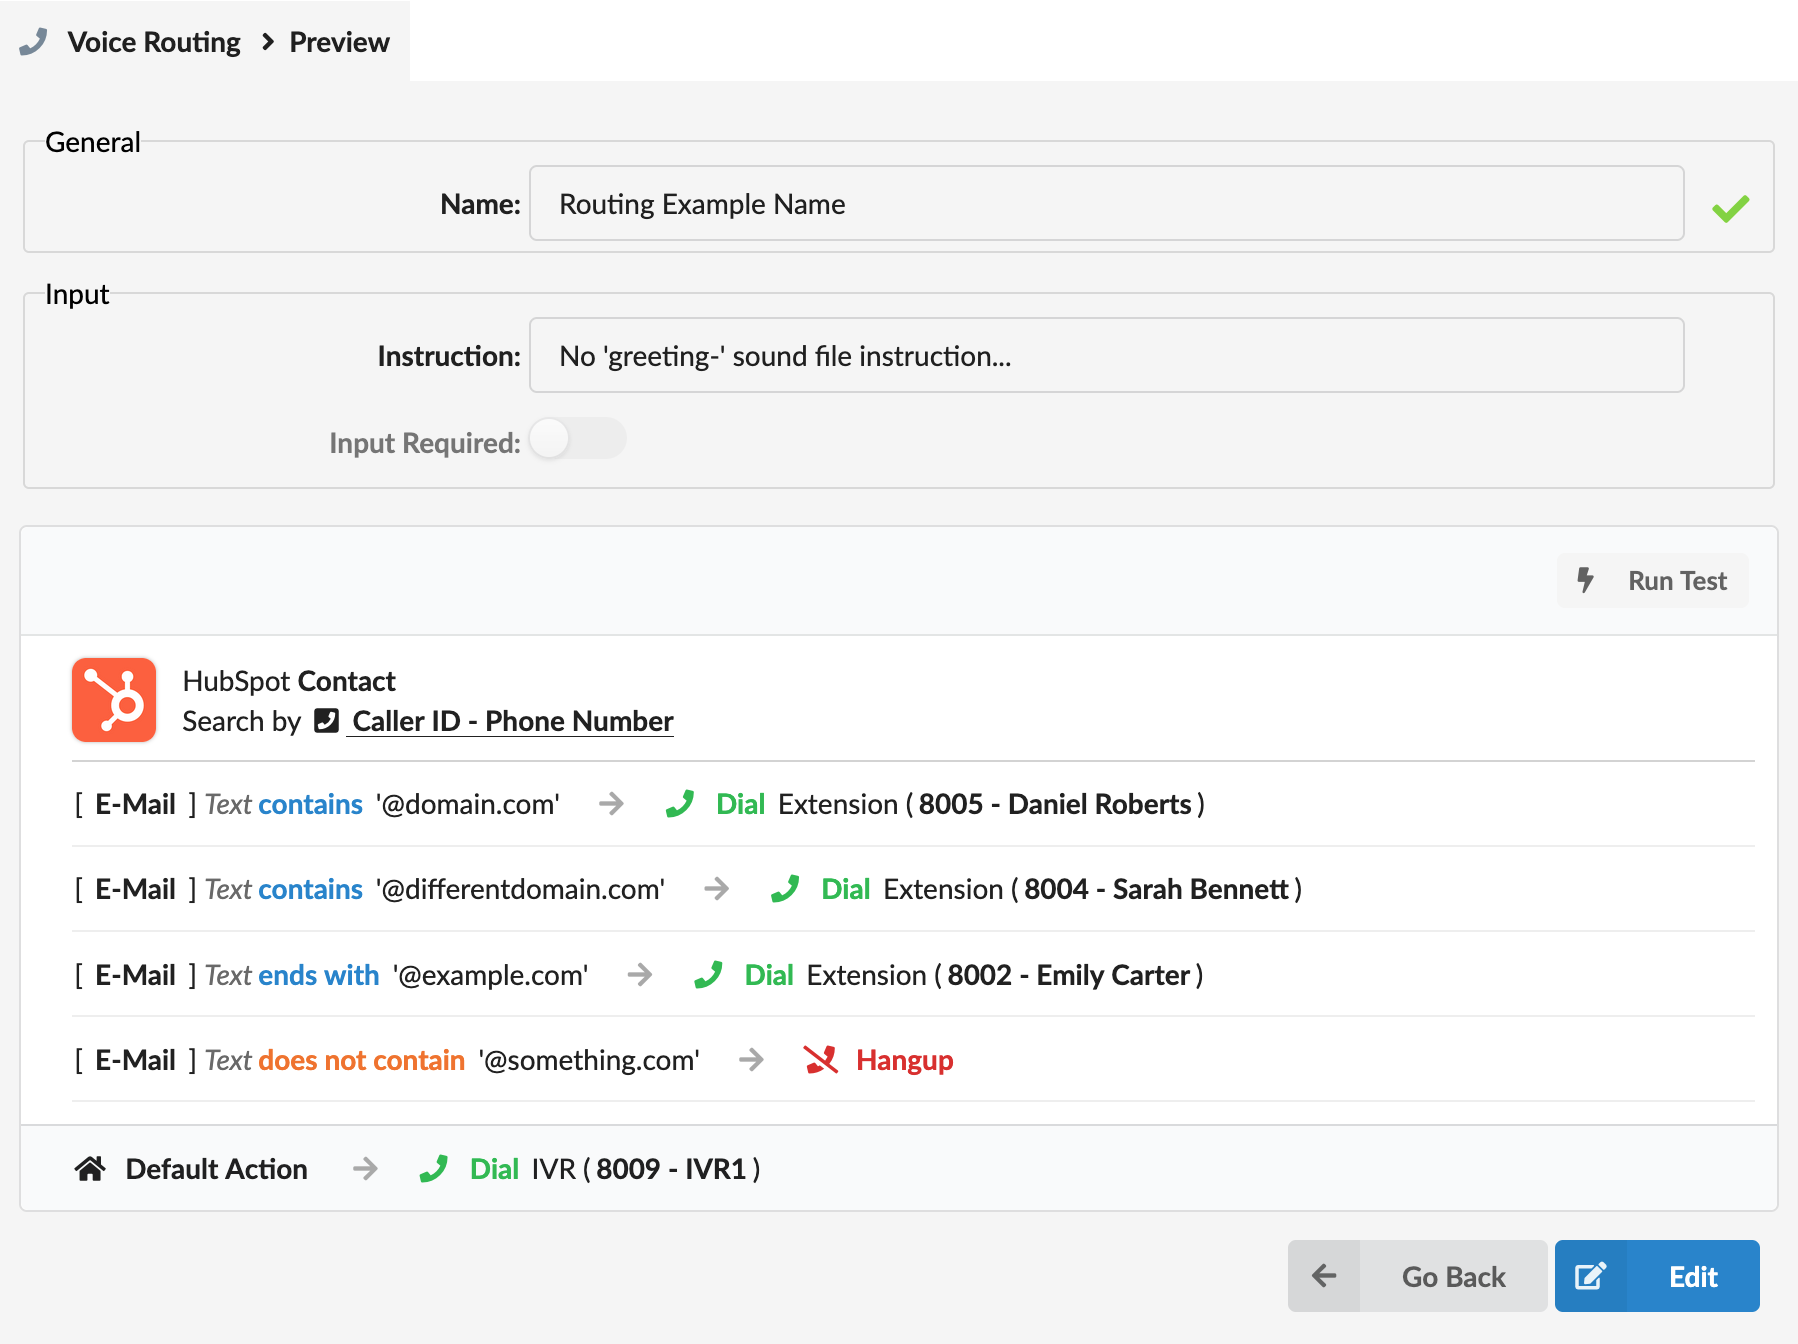
Task: Click the HubSpot Contact heading
Action: 289,681
